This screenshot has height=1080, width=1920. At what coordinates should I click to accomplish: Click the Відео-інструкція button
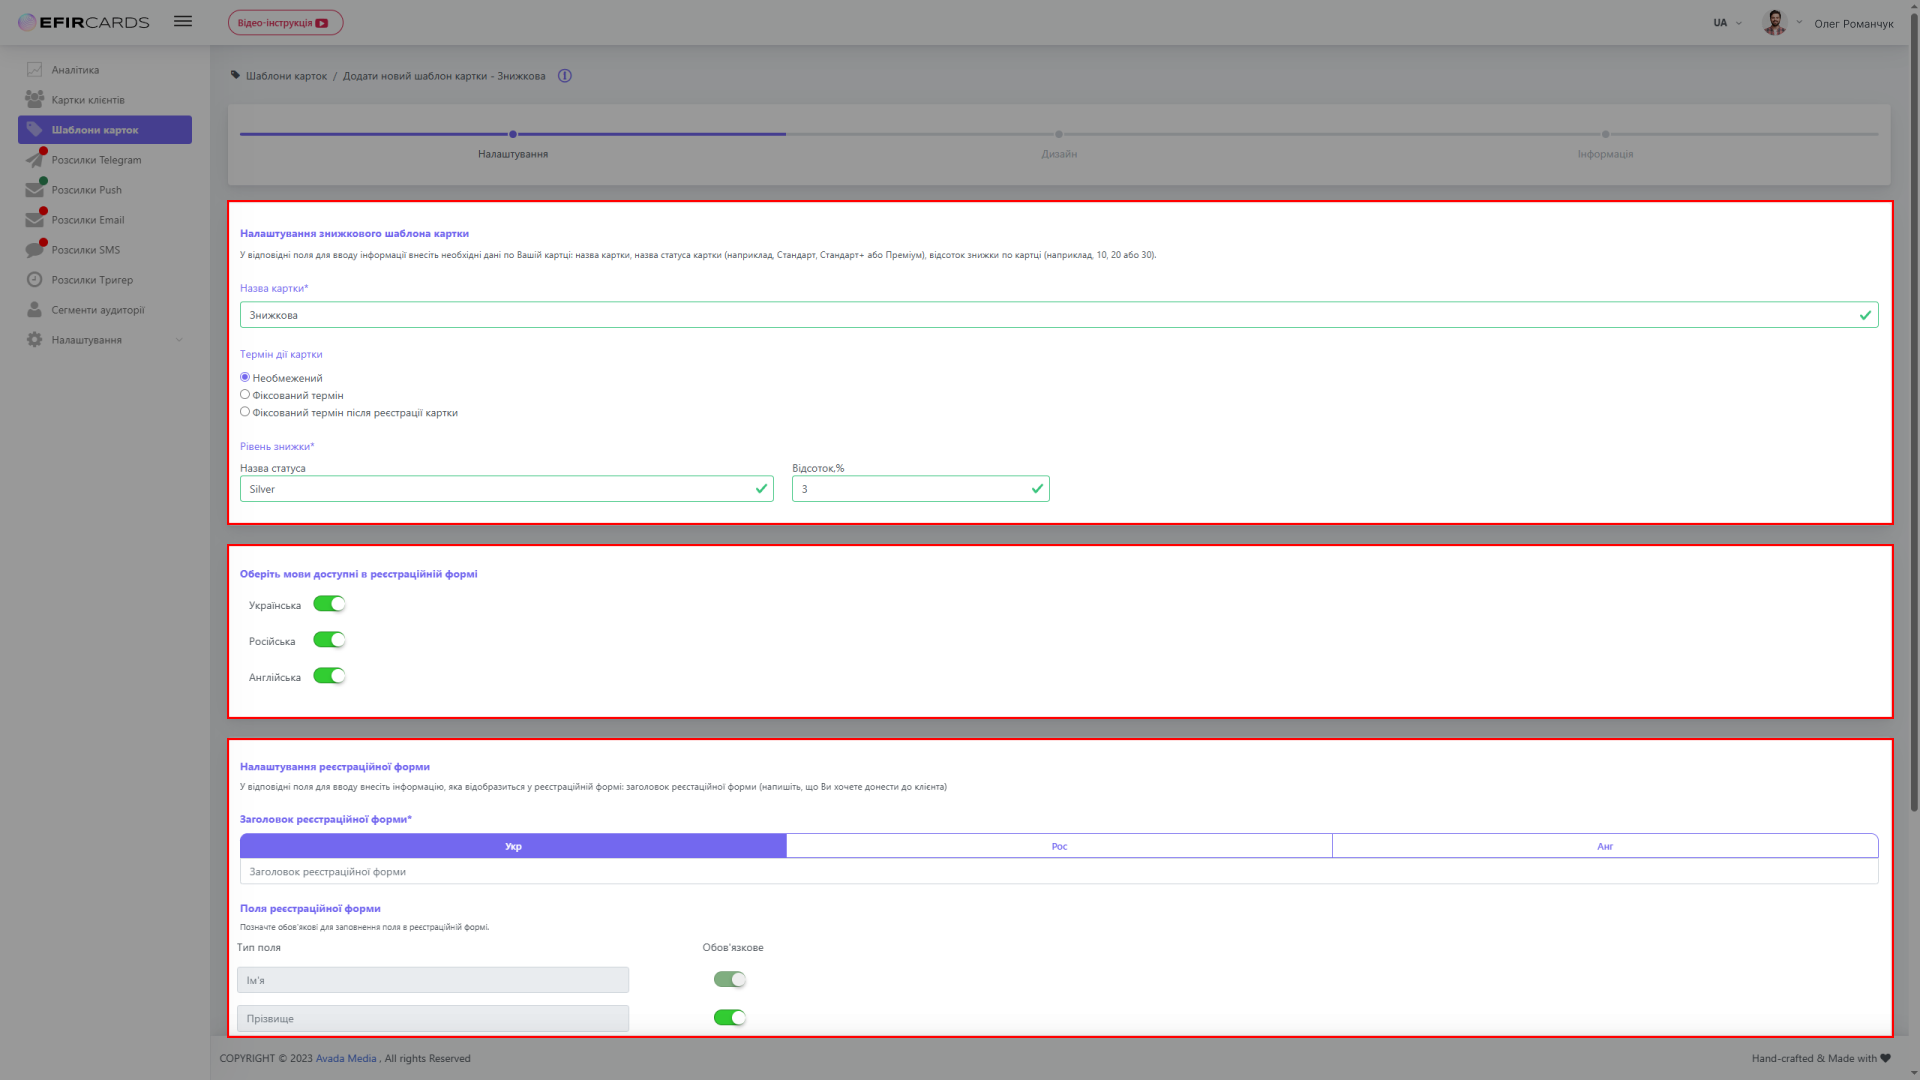[x=285, y=21]
